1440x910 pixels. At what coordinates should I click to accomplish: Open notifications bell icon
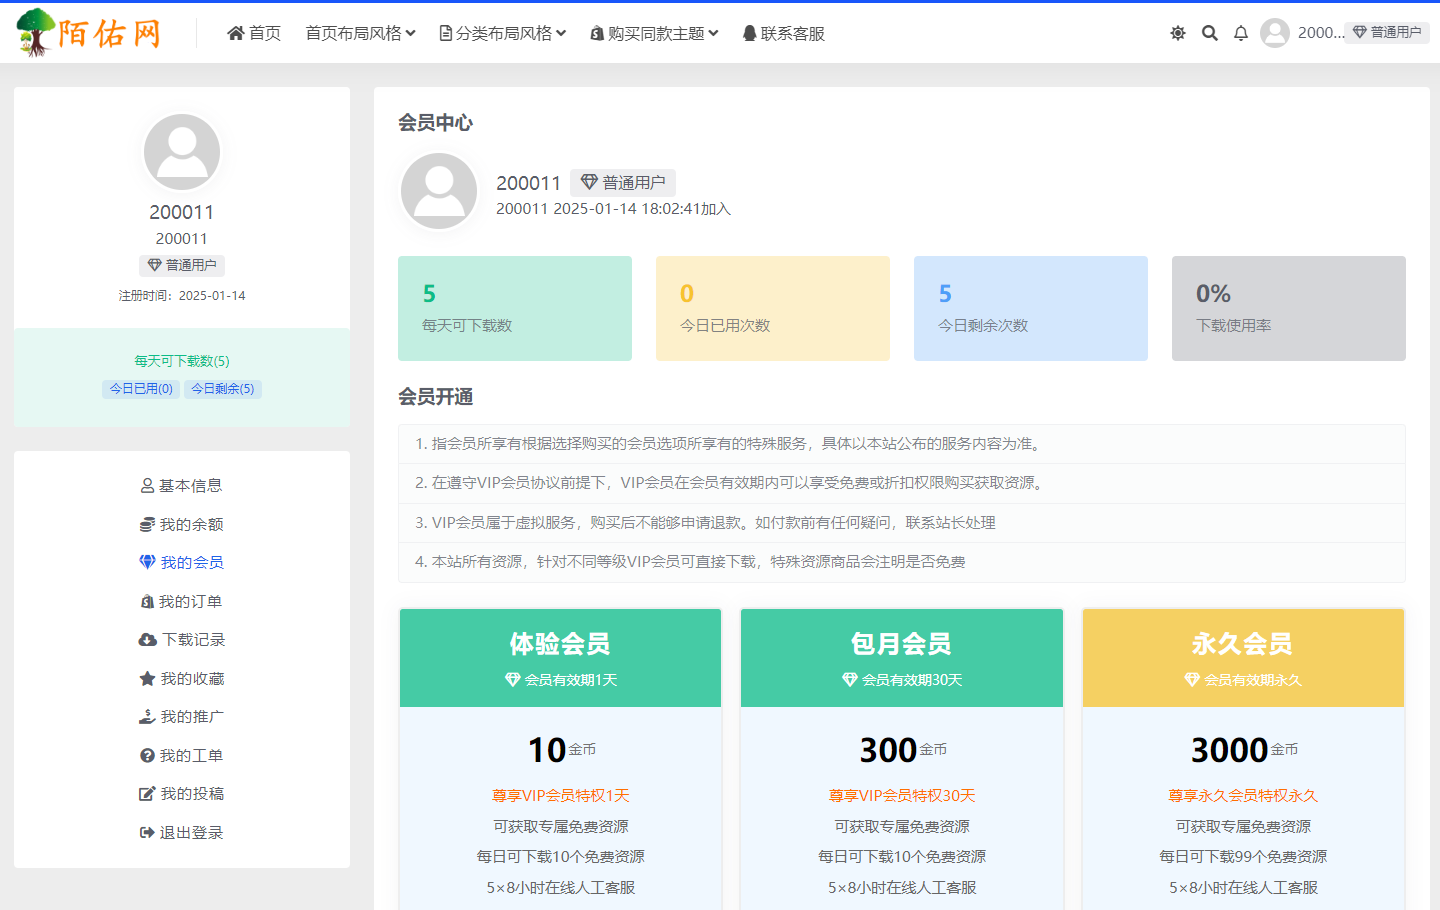[1241, 33]
